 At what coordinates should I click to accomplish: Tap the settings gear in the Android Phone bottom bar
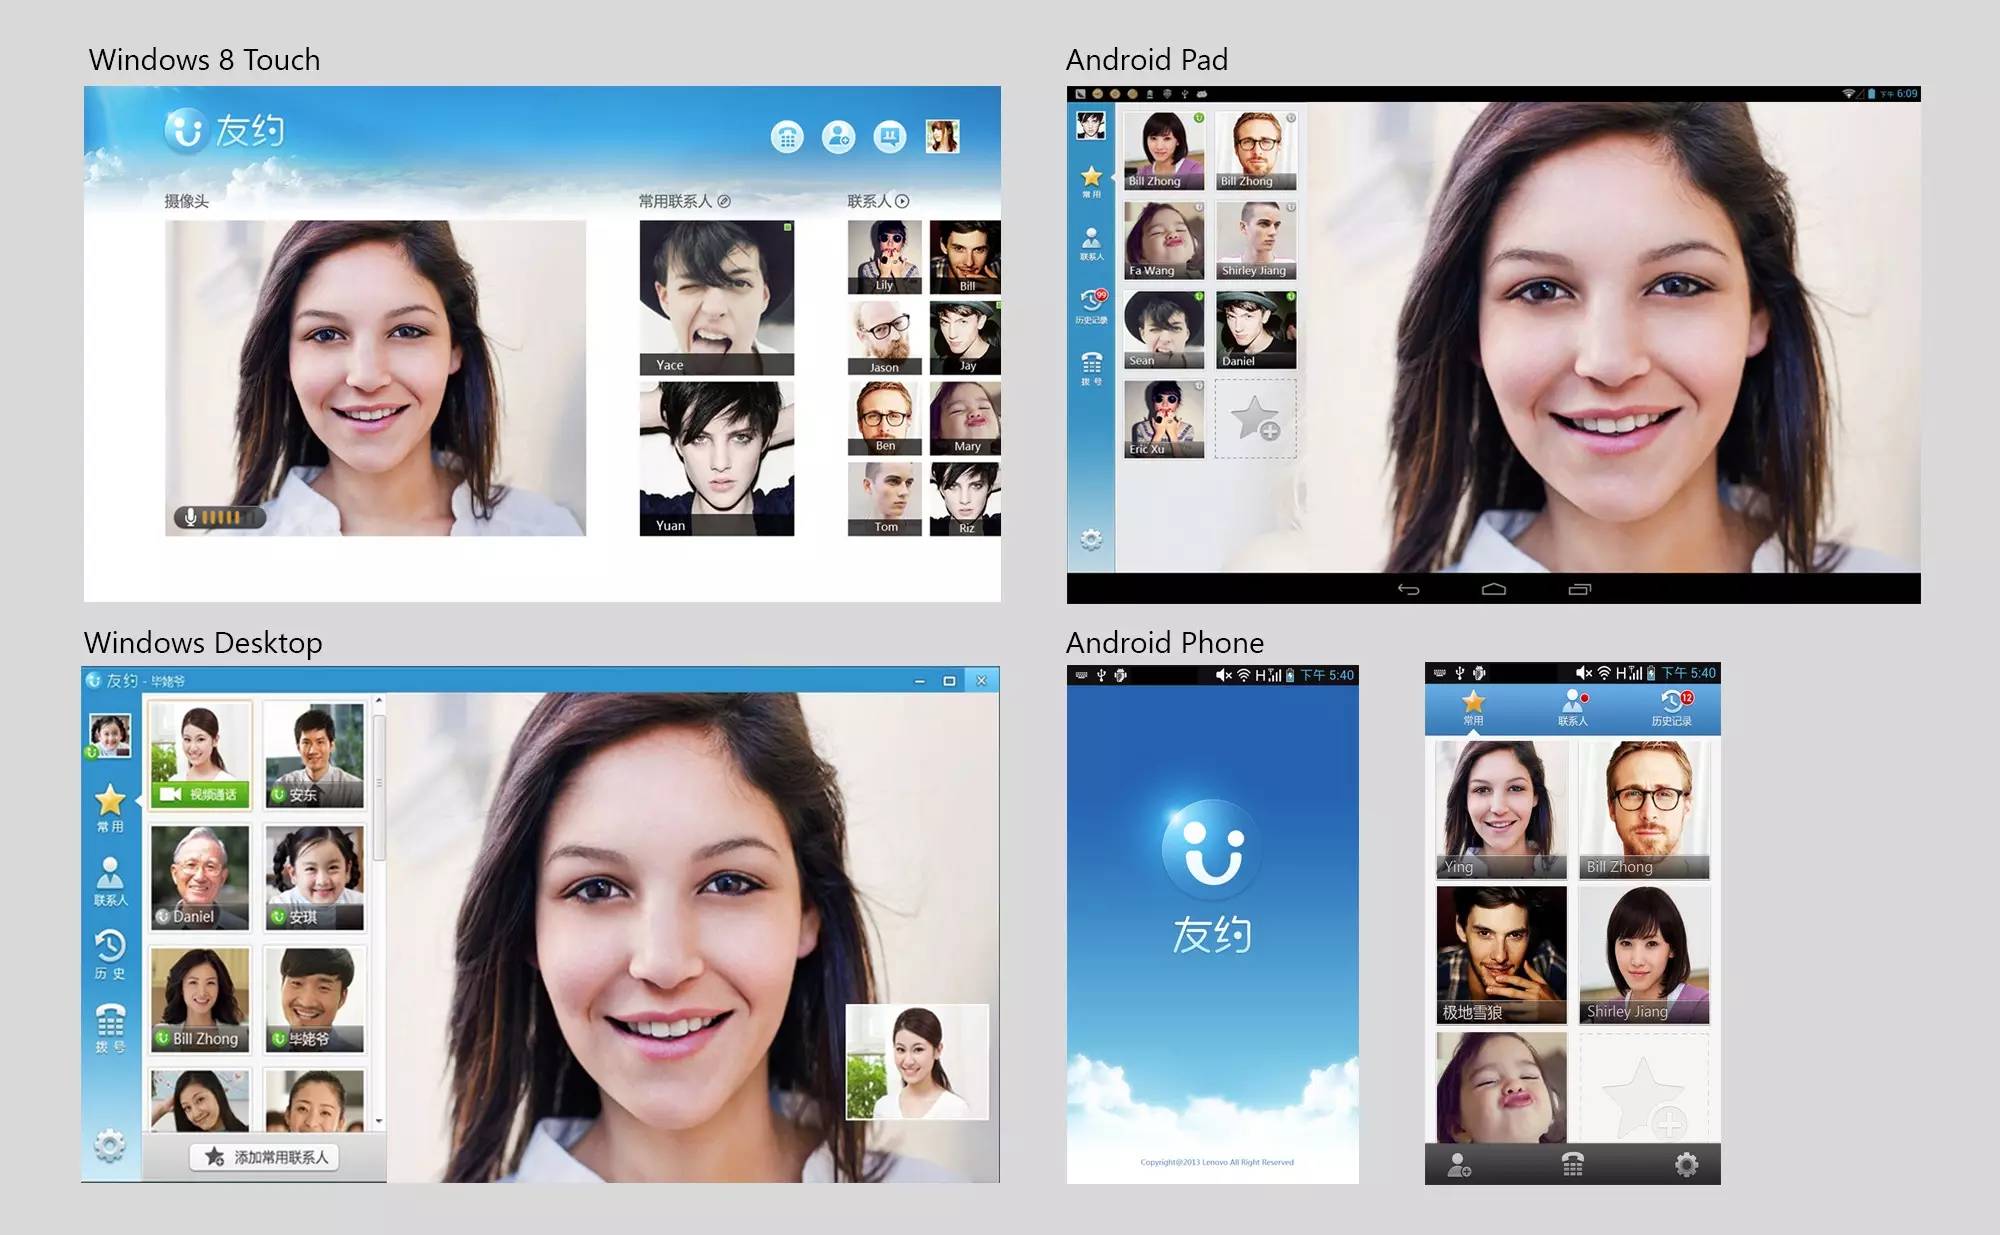tap(1686, 1165)
